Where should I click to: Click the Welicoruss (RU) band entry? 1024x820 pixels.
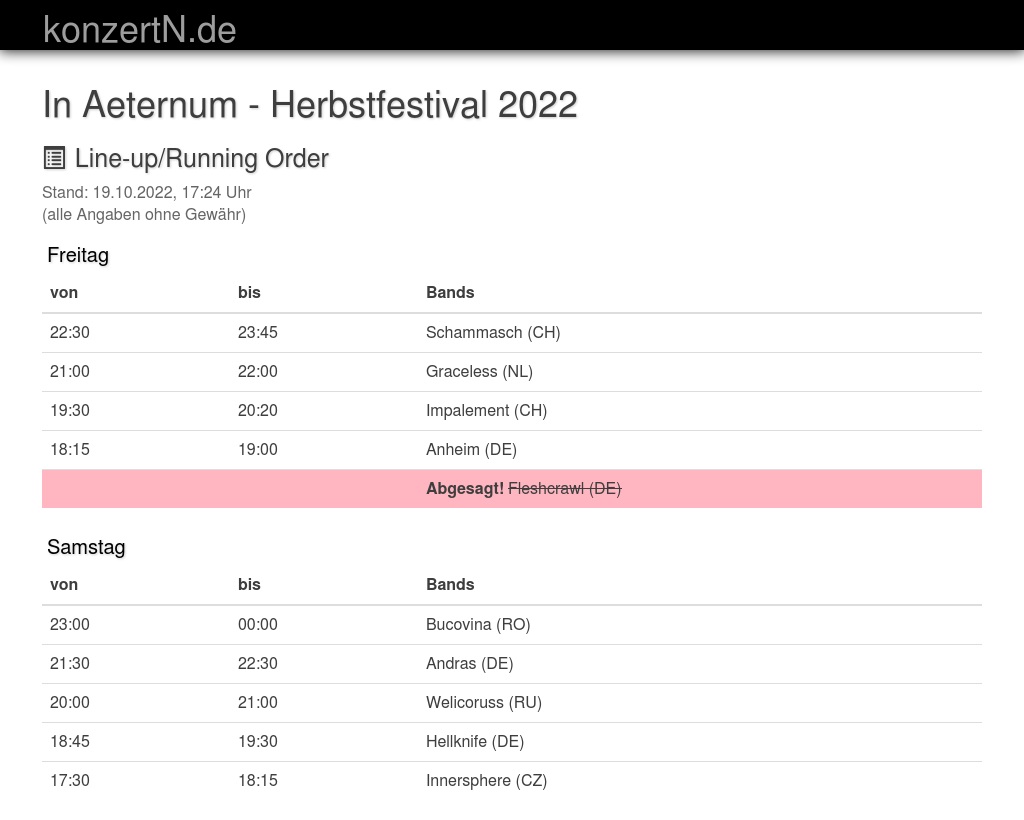(484, 703)
